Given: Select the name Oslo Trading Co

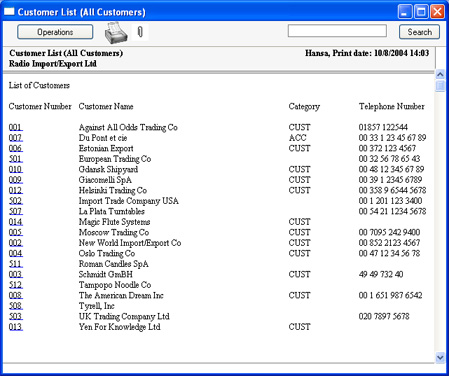Looking at the screenshot, I should [x=107, y=253].
